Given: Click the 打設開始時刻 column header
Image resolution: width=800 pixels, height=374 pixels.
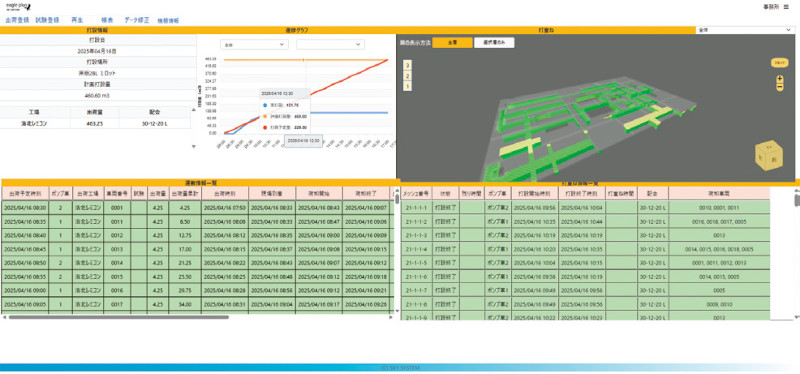Looking at the screenshot, I should click(535, 193).
